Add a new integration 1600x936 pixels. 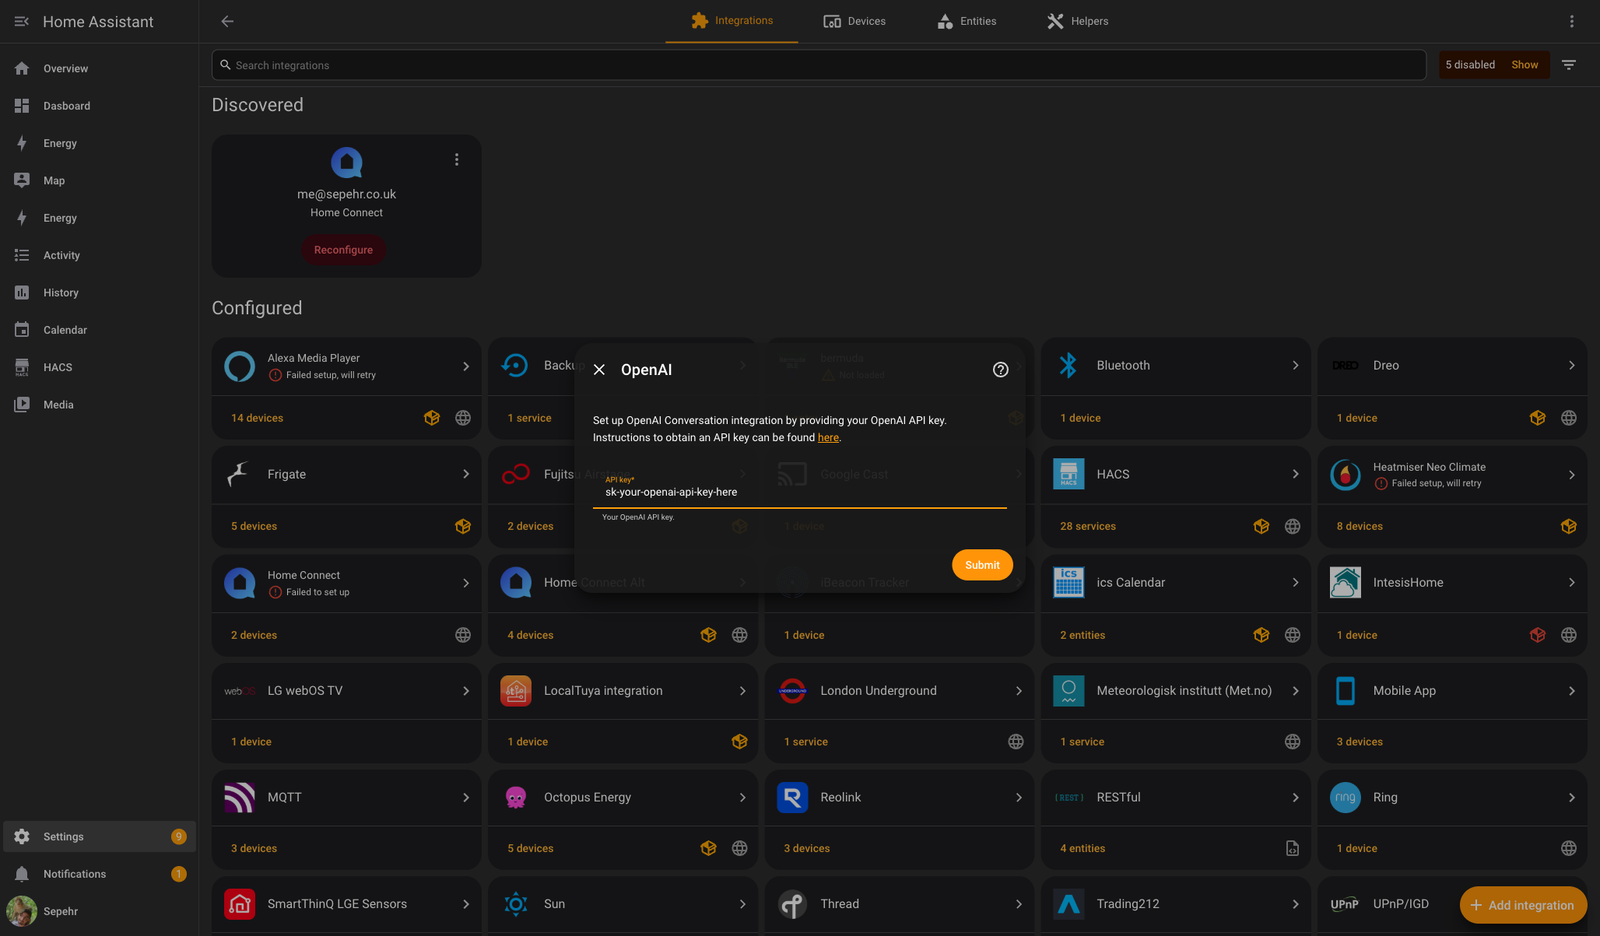1523,905
